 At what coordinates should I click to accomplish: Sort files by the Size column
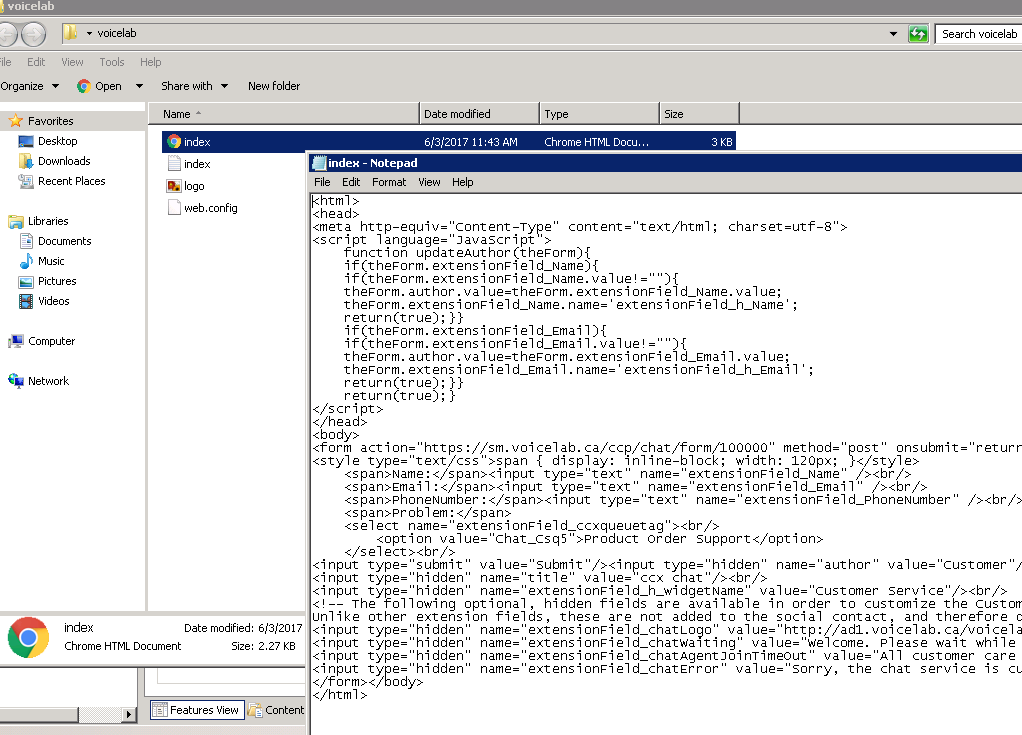point(699,113)
